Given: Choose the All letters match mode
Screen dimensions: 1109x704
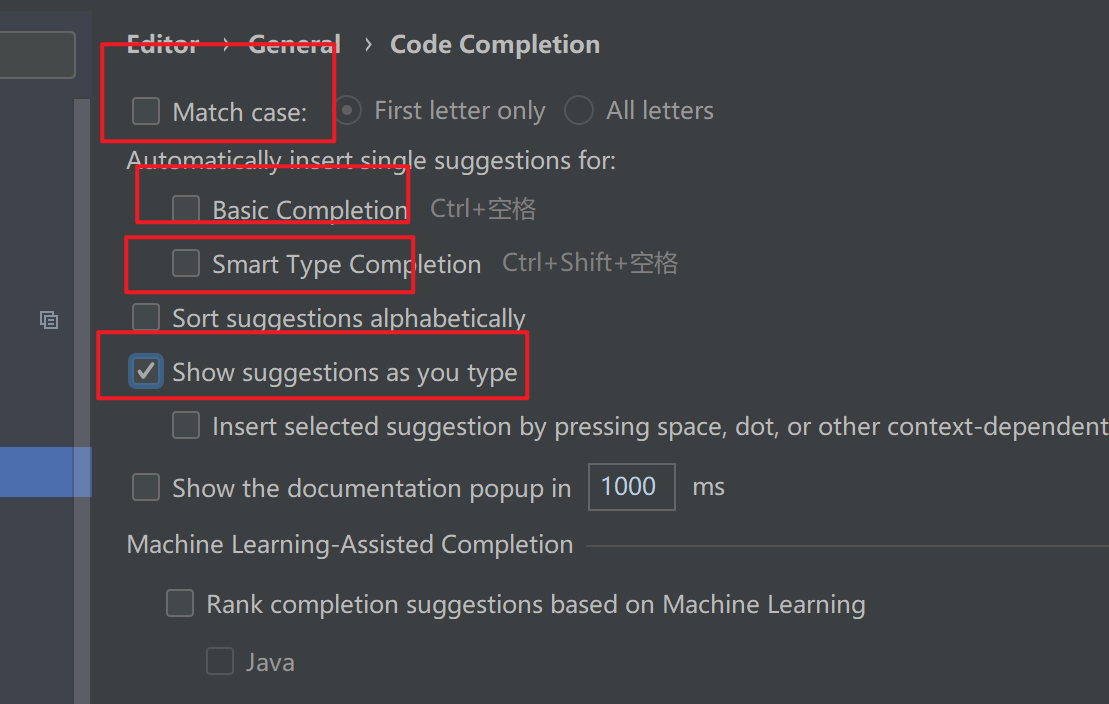Looking at the screenshot, I should click(x=579, y=110).
